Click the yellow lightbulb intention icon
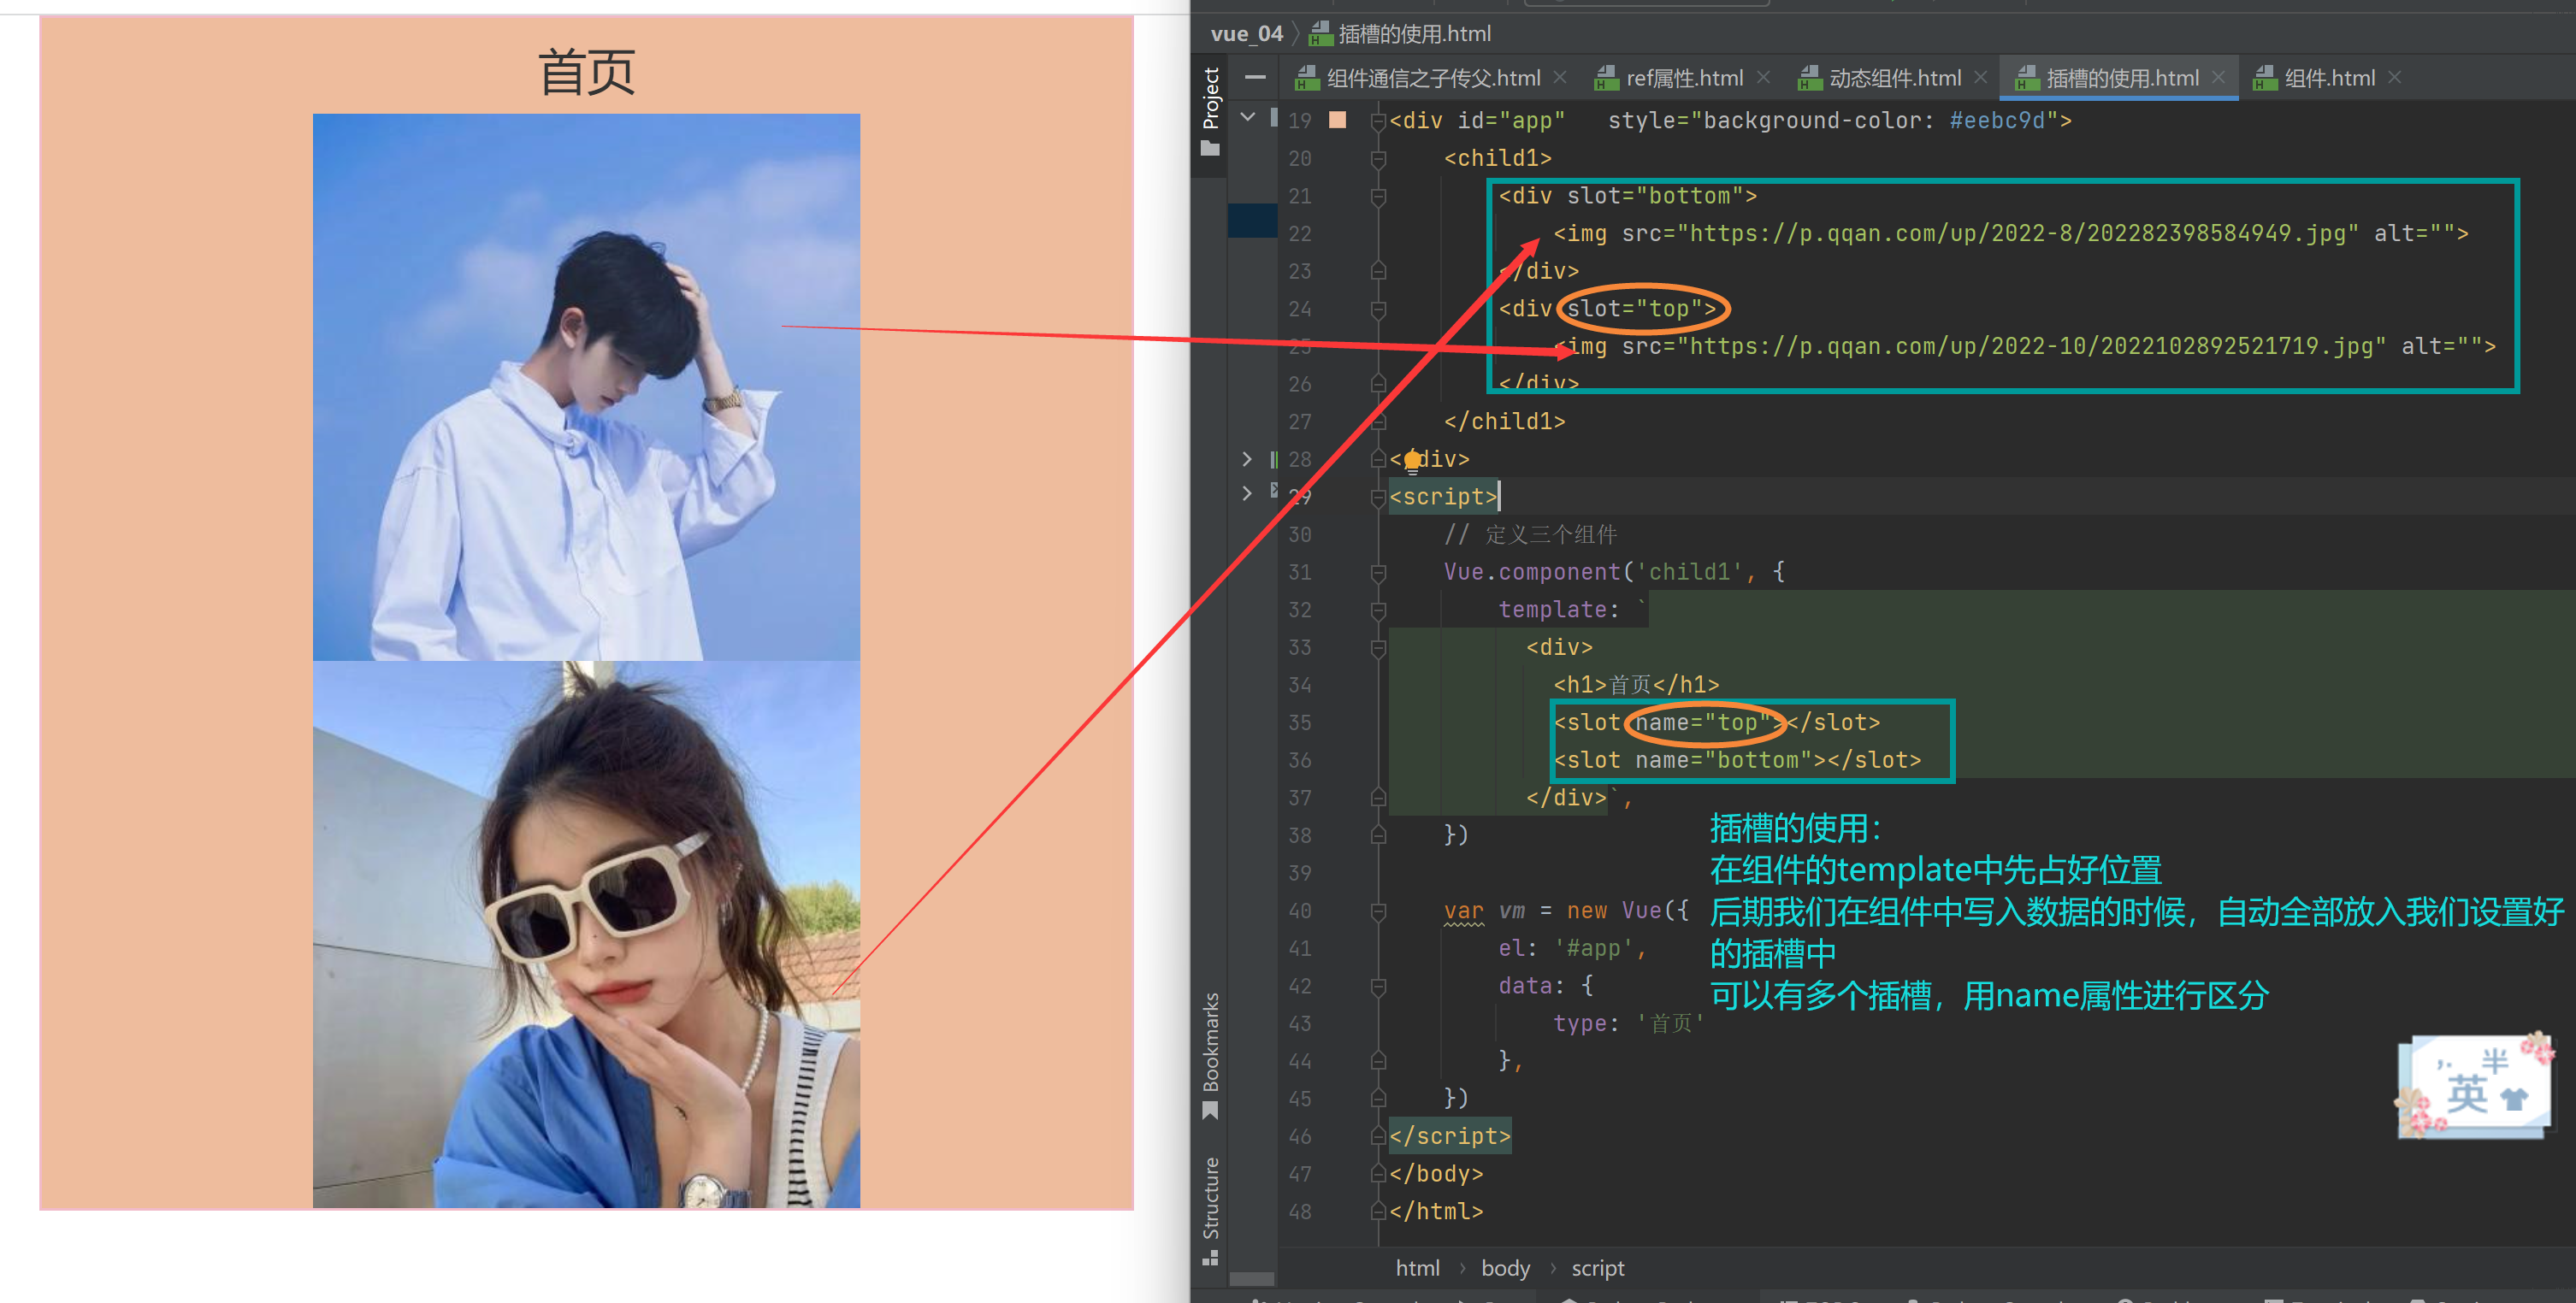 (x=1412, y=460)
